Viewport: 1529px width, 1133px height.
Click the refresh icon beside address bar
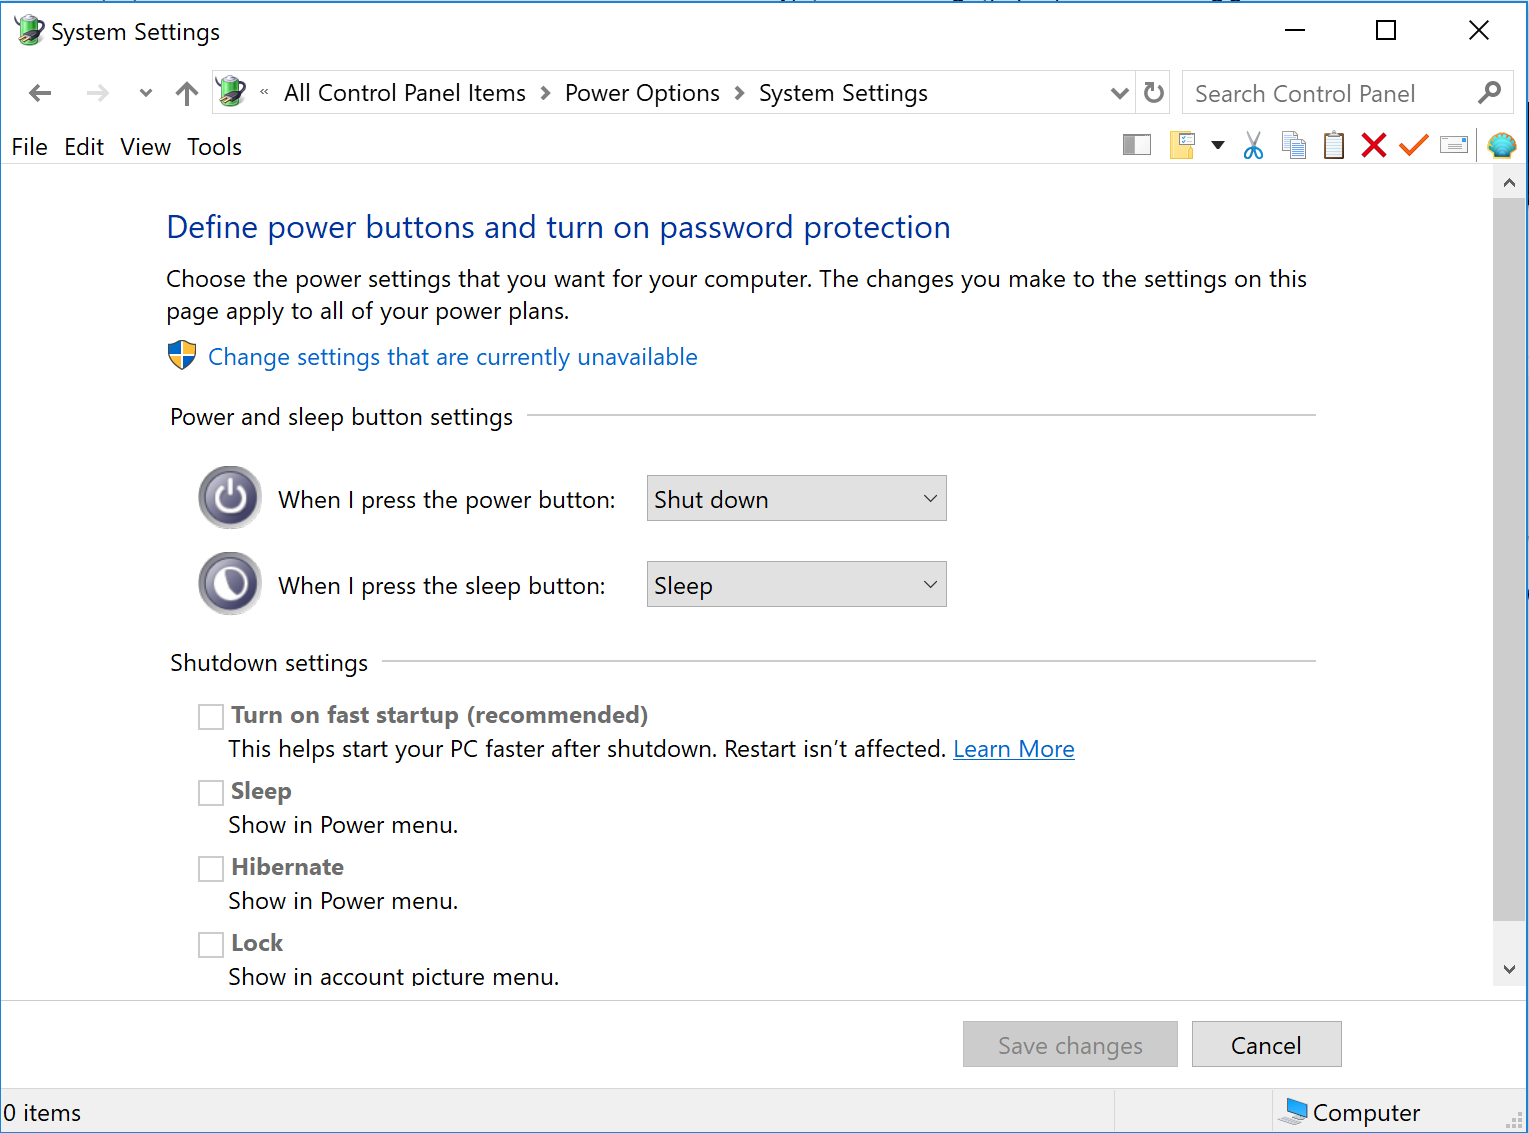(1154, 93)
